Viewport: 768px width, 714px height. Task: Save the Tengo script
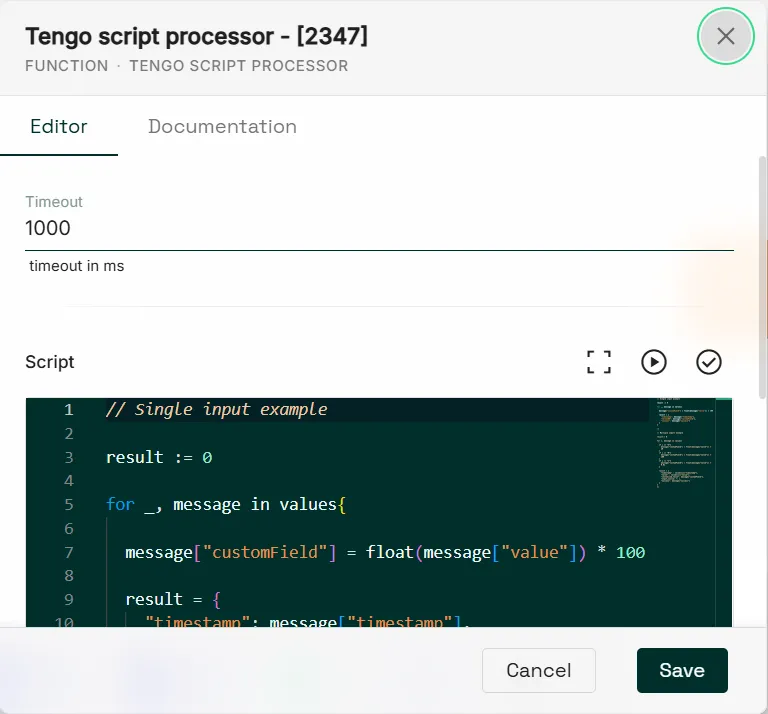tap(682, 670)
